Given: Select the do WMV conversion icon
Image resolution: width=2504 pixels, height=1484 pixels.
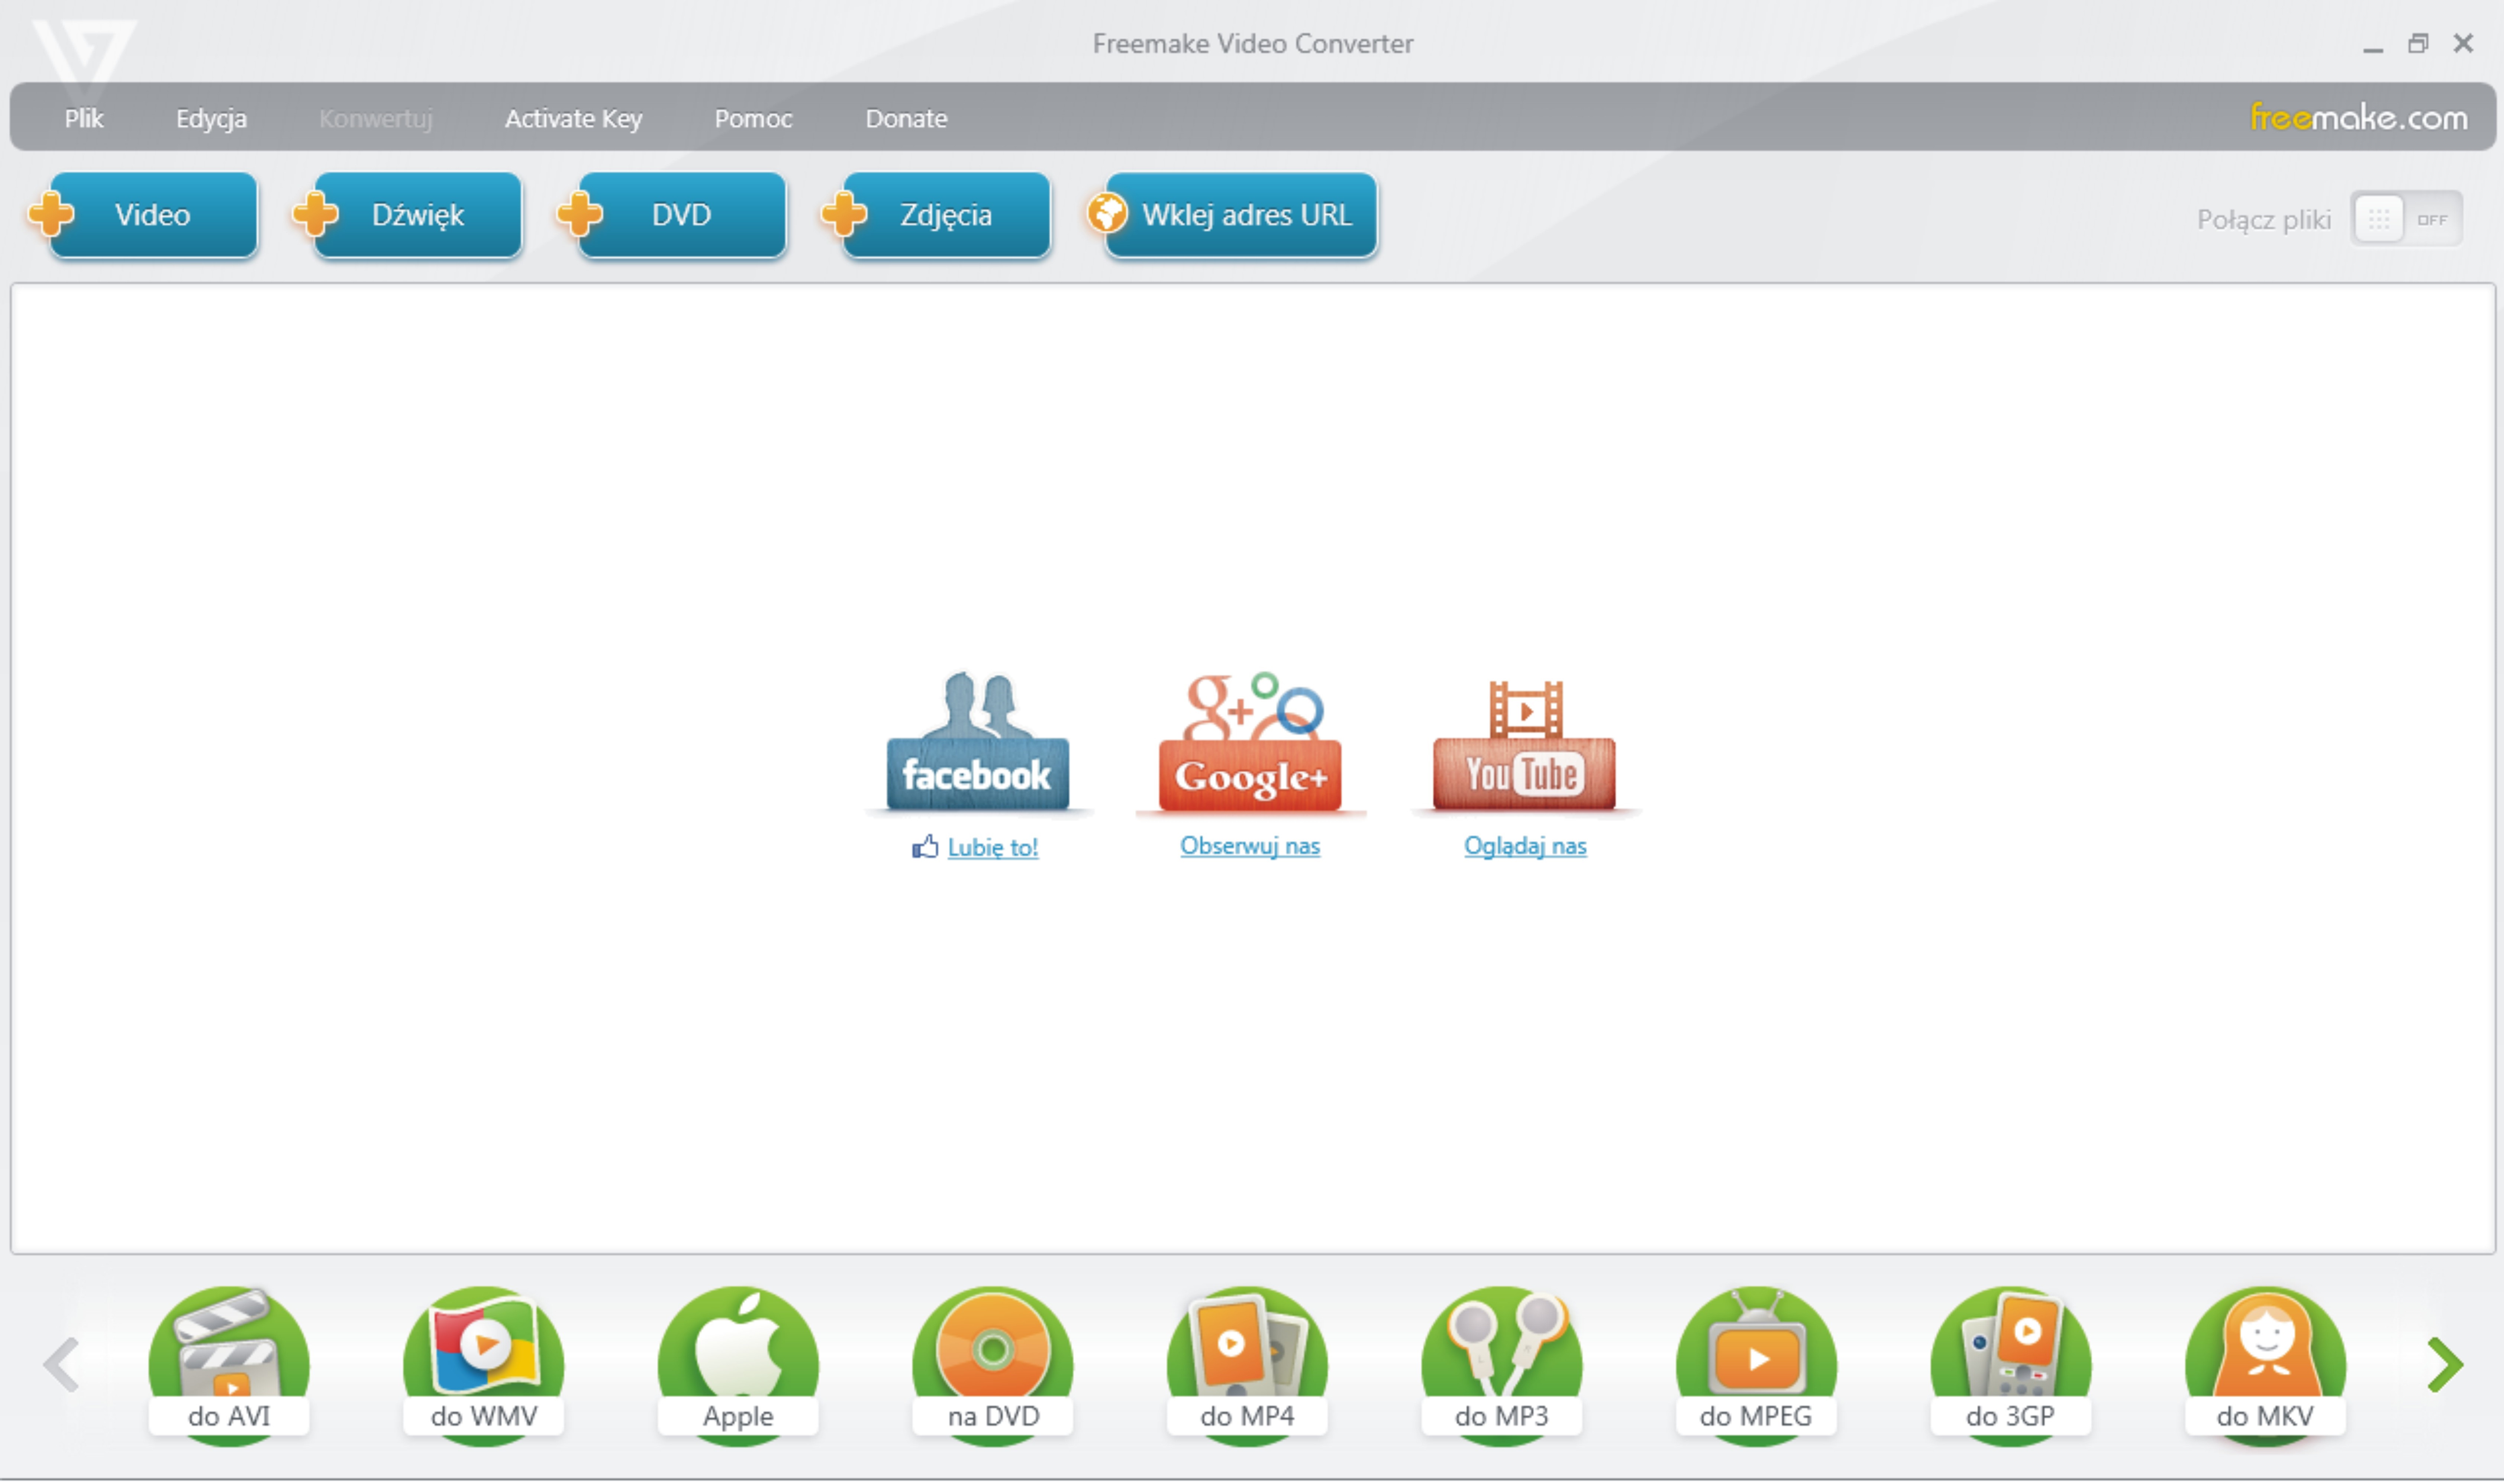Looking at the screenshot, I should 483,1362.
